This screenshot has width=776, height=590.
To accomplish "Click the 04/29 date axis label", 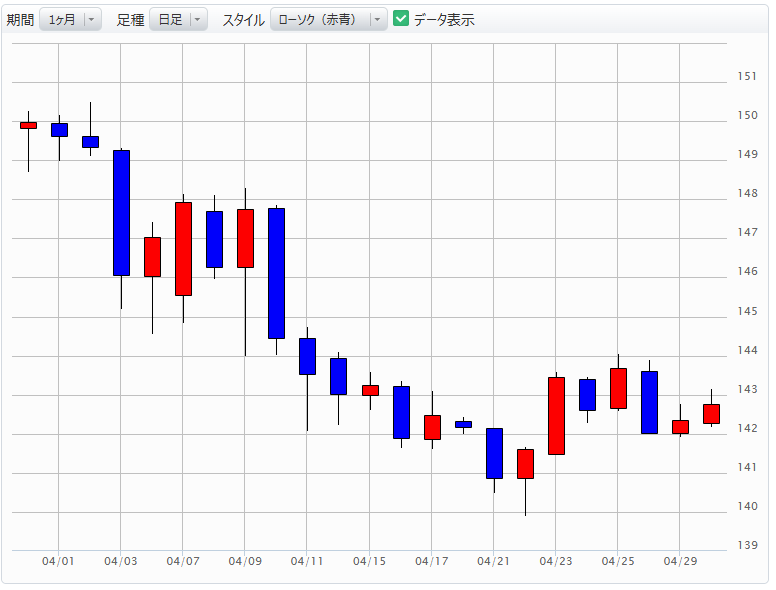I will (x=680, y=561).
